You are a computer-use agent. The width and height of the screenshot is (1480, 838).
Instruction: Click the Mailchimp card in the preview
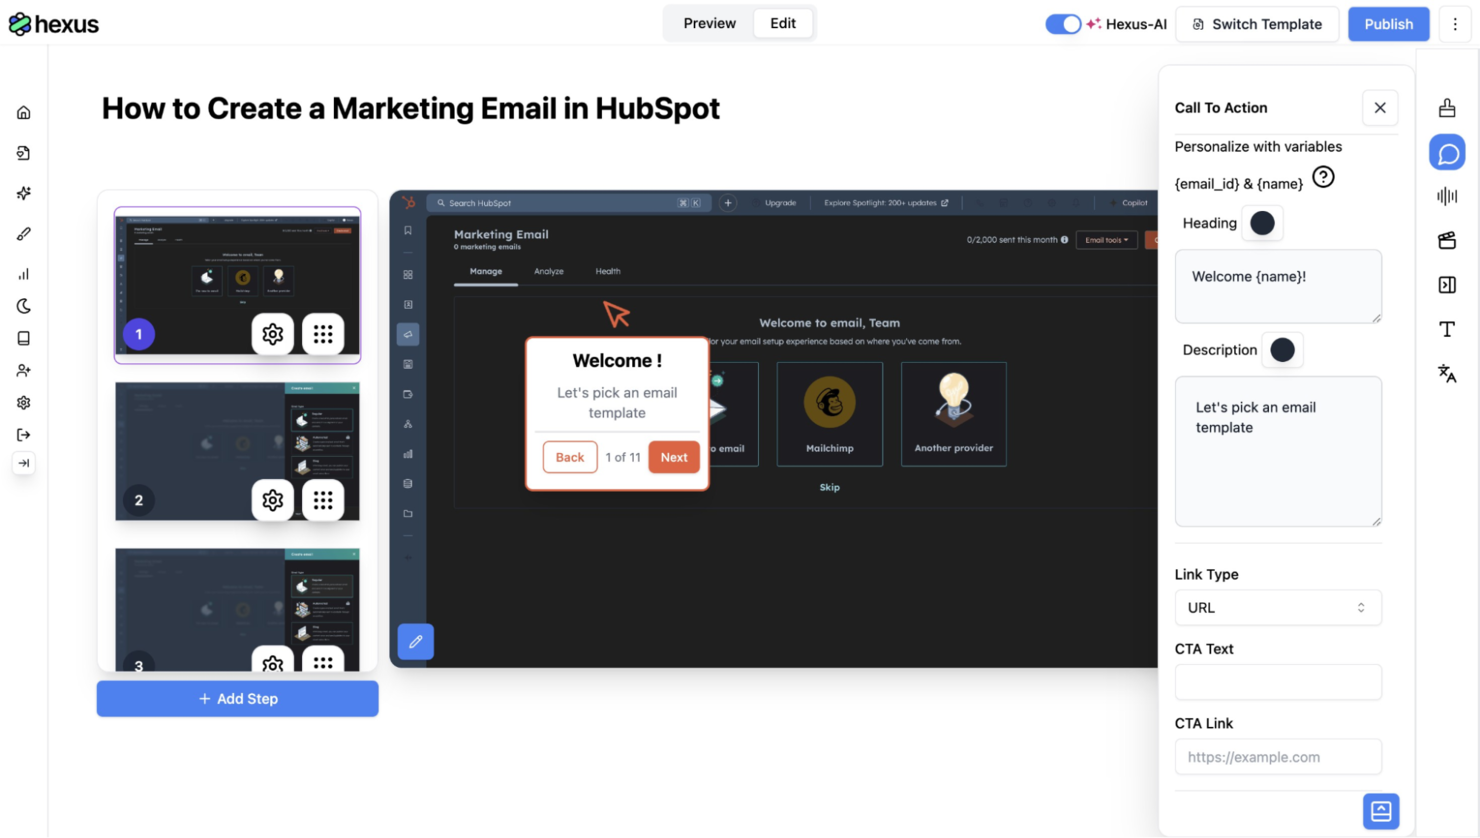pyautogui.click(x=830, y=414)
